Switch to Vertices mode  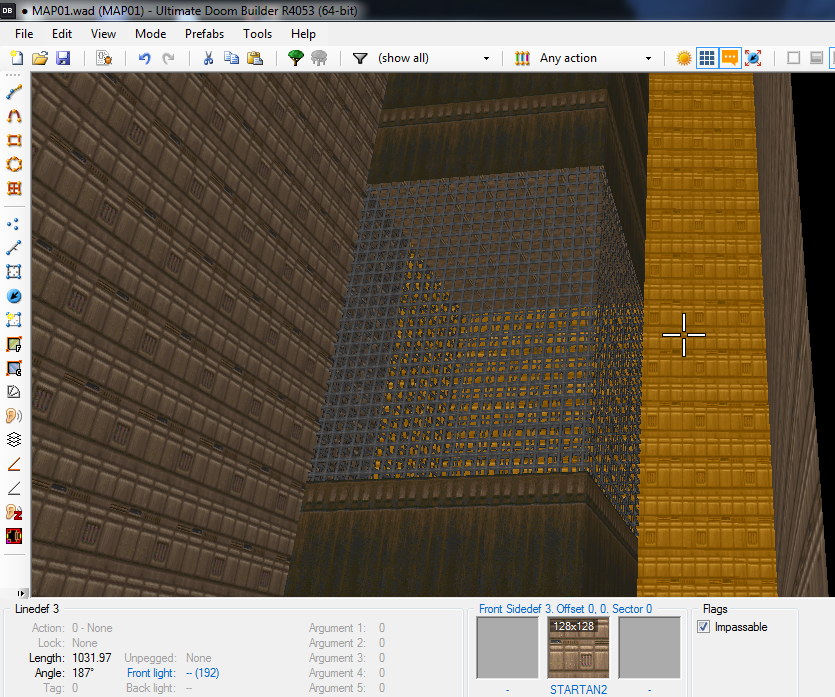click(14, 224)
